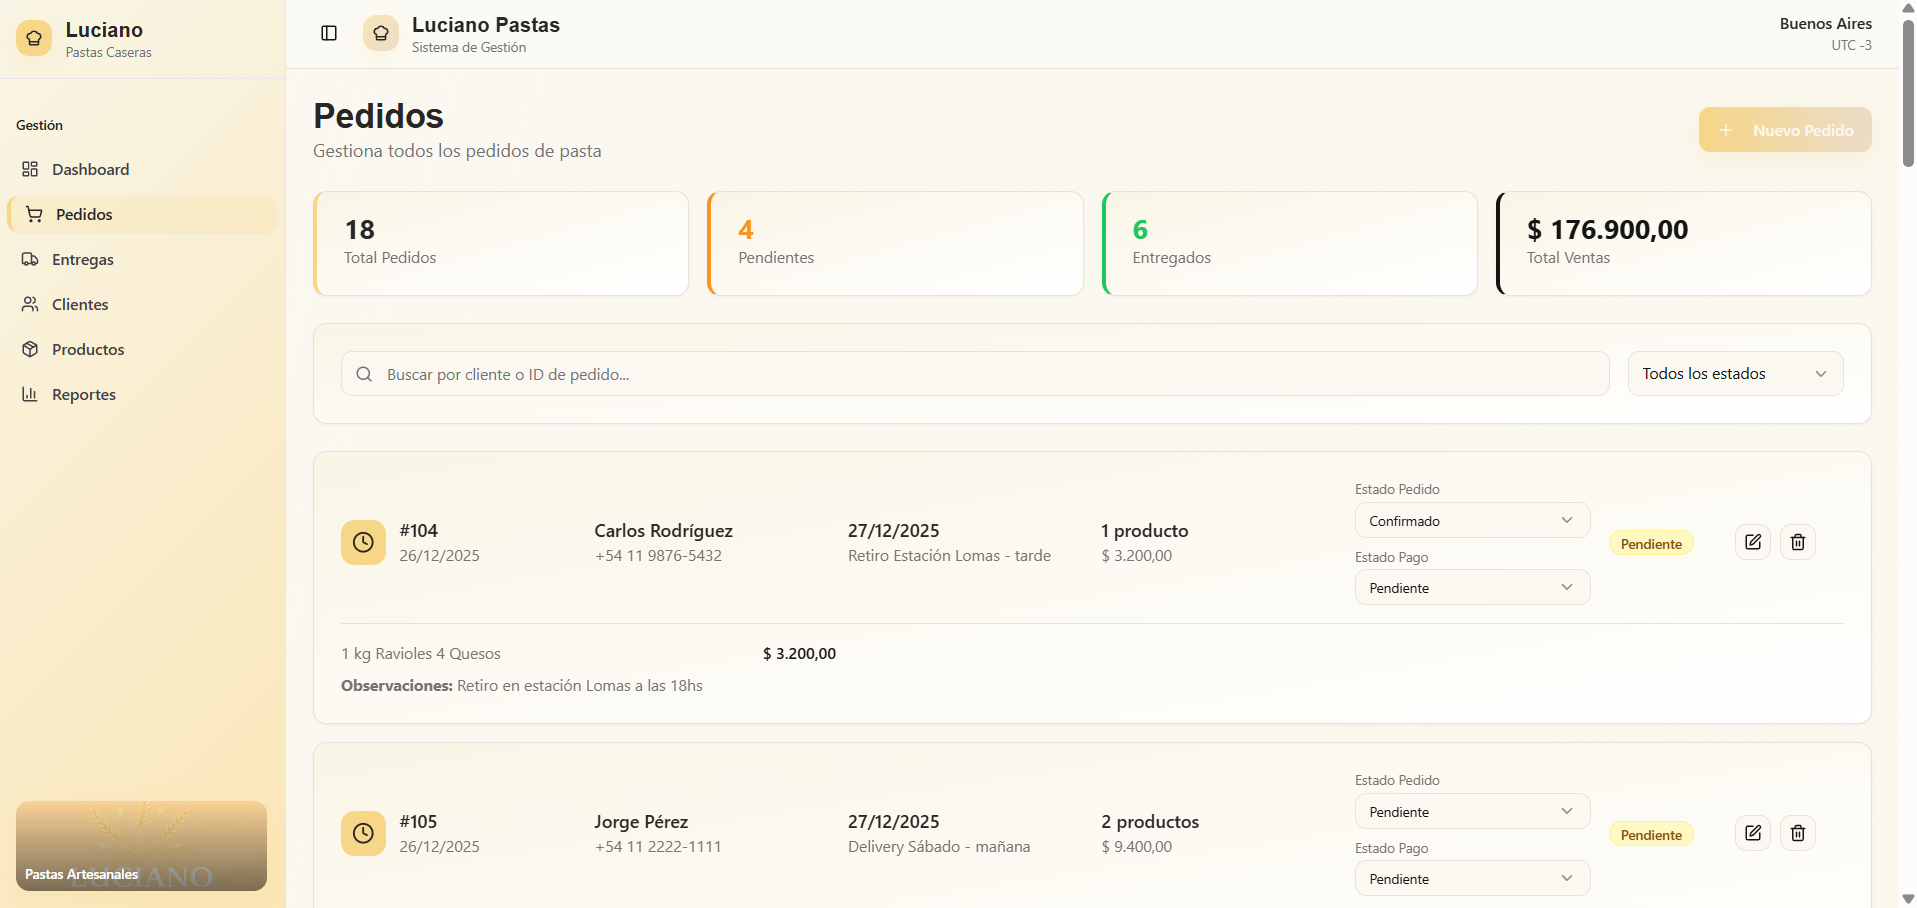Click the Pastas Artesanales banner image

coord(141,846)
